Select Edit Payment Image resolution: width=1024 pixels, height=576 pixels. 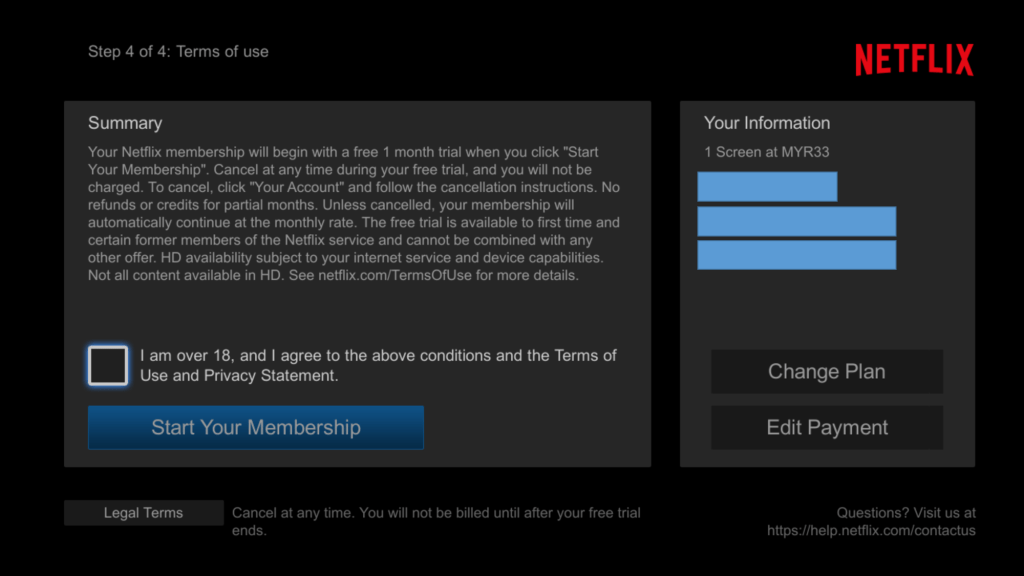point(826,427)
